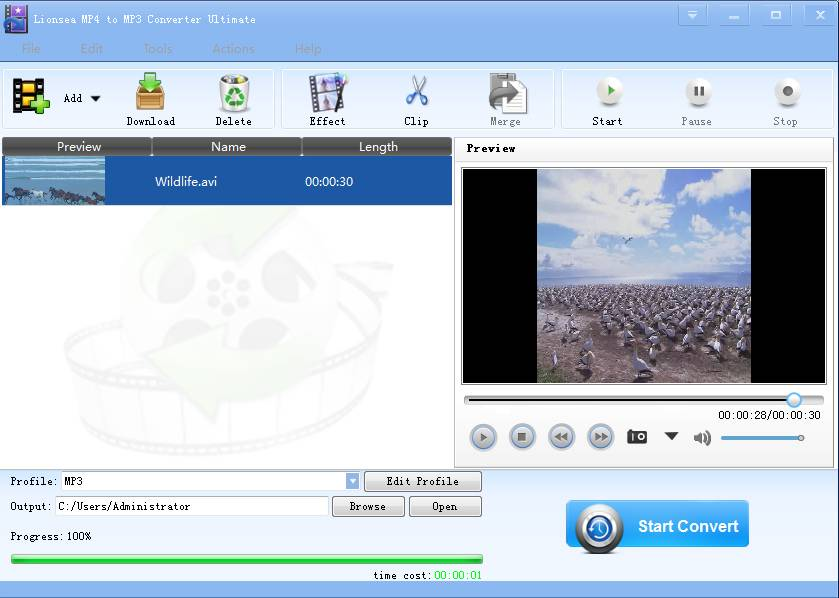839x598 pixels.
Task: Click the Open output folder button
Action: (445, 507)
